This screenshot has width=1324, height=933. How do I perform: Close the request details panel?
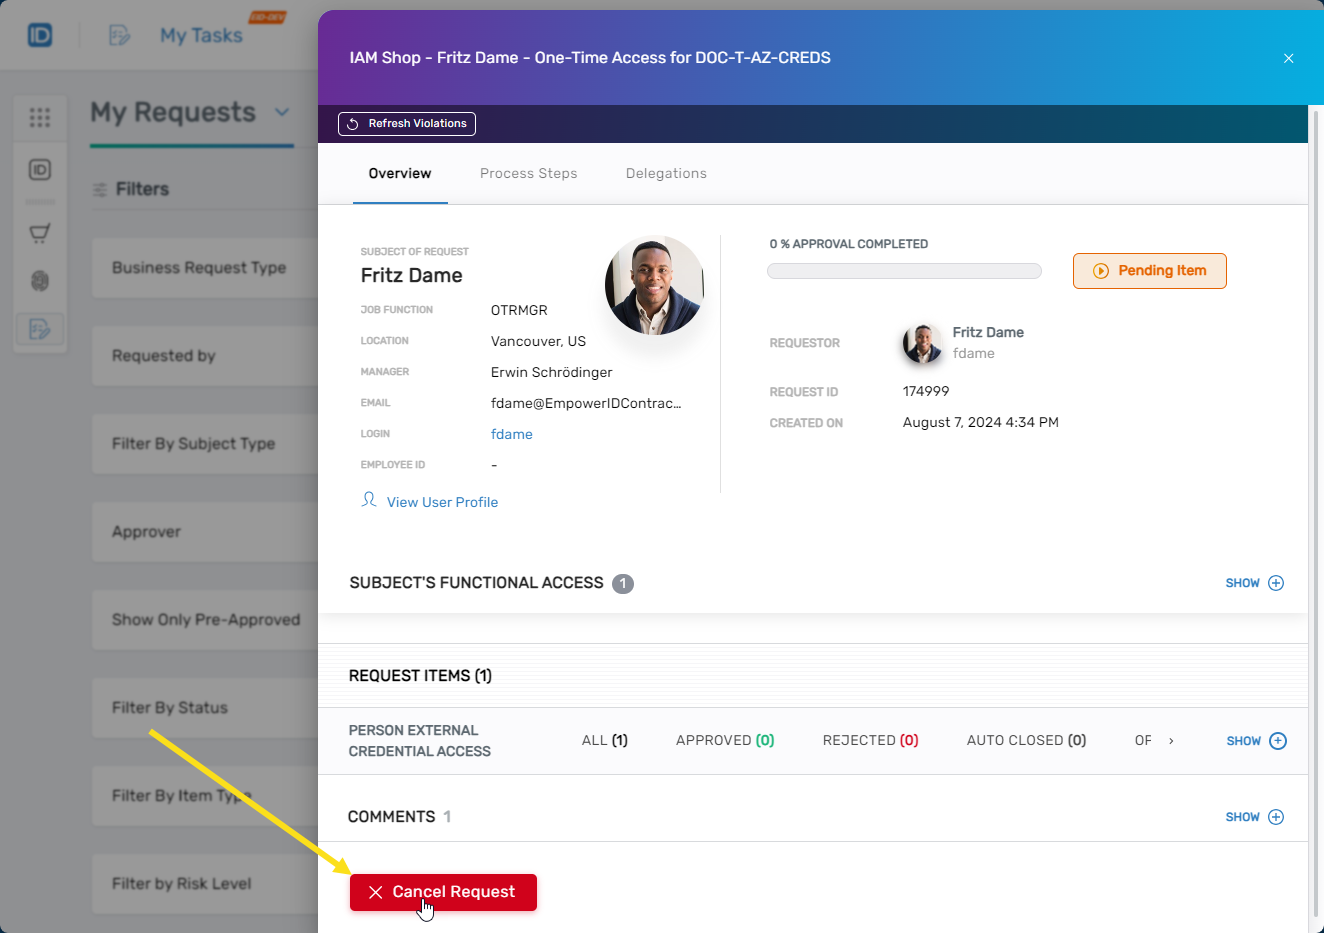tap(1288, 58)
